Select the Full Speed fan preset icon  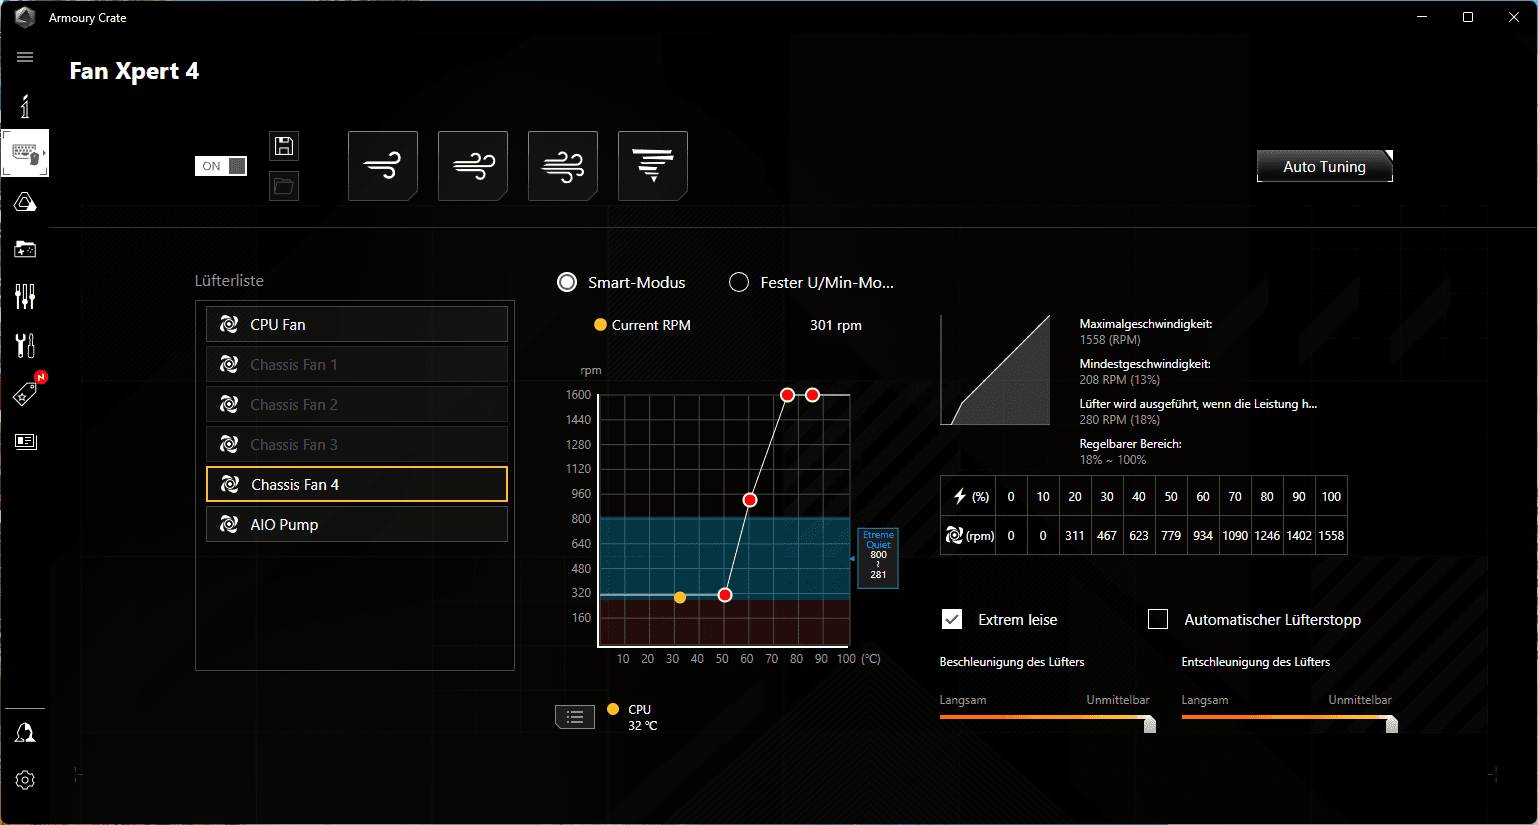click(653, 166)
